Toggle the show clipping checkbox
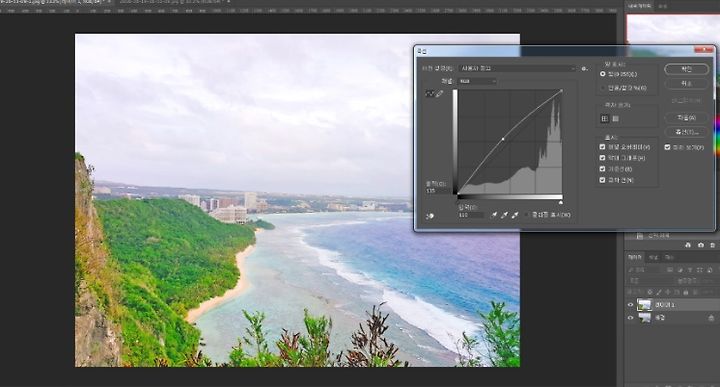Viewport: 720px width, 387px height. [x=527, y=215]
